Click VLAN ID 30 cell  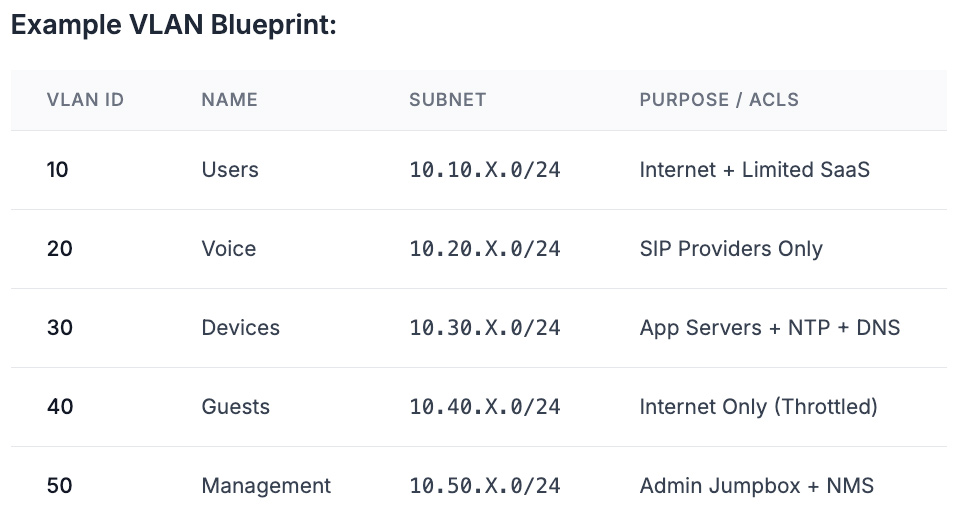(60, 328)
